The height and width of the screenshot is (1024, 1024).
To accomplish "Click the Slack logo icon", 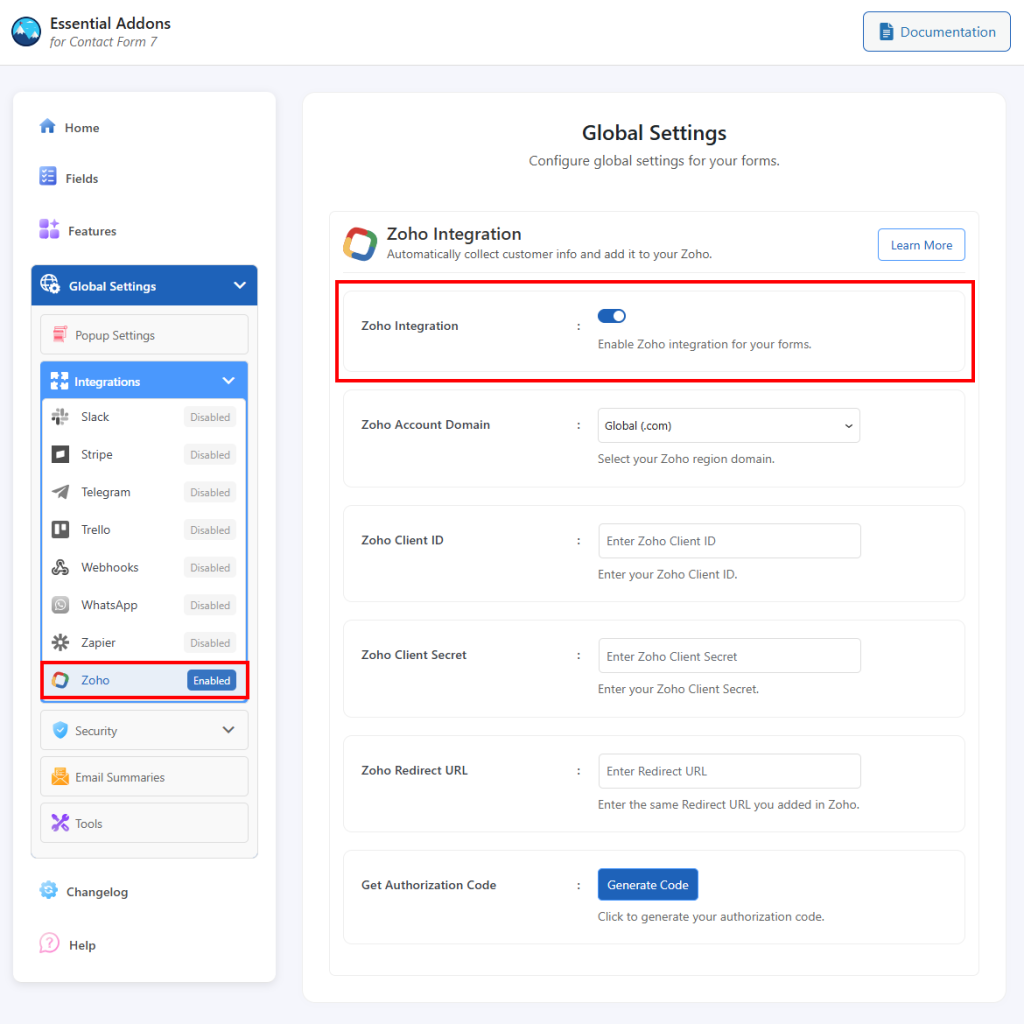I will tap(60, 417).
